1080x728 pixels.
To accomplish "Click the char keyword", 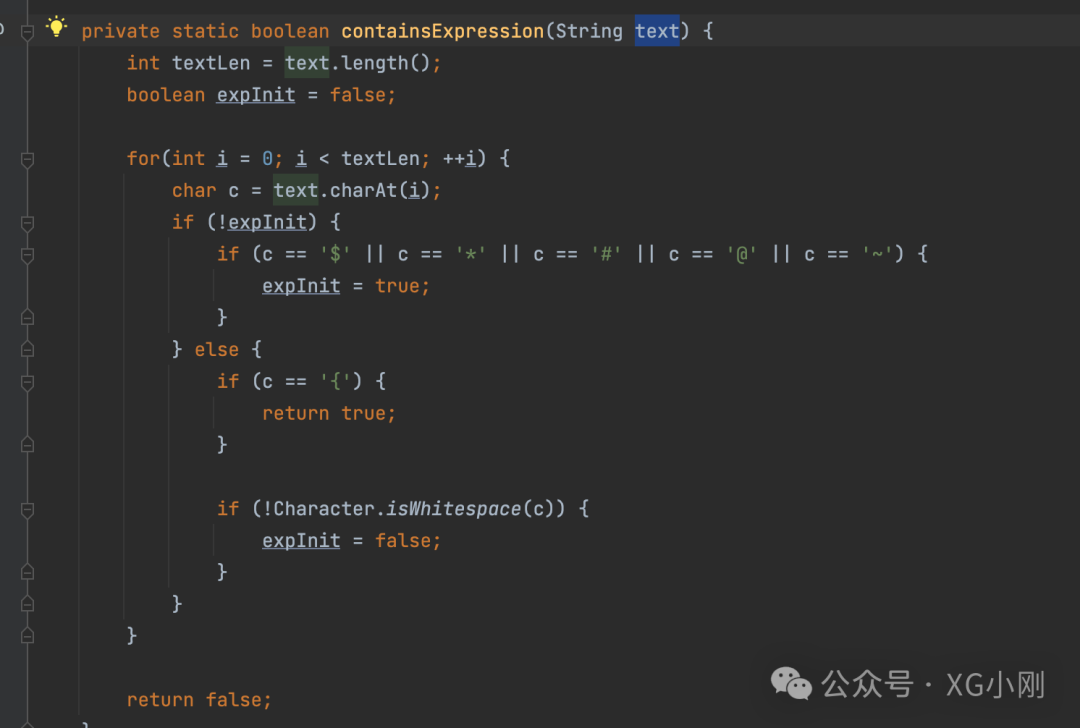I will coord(194,190).
